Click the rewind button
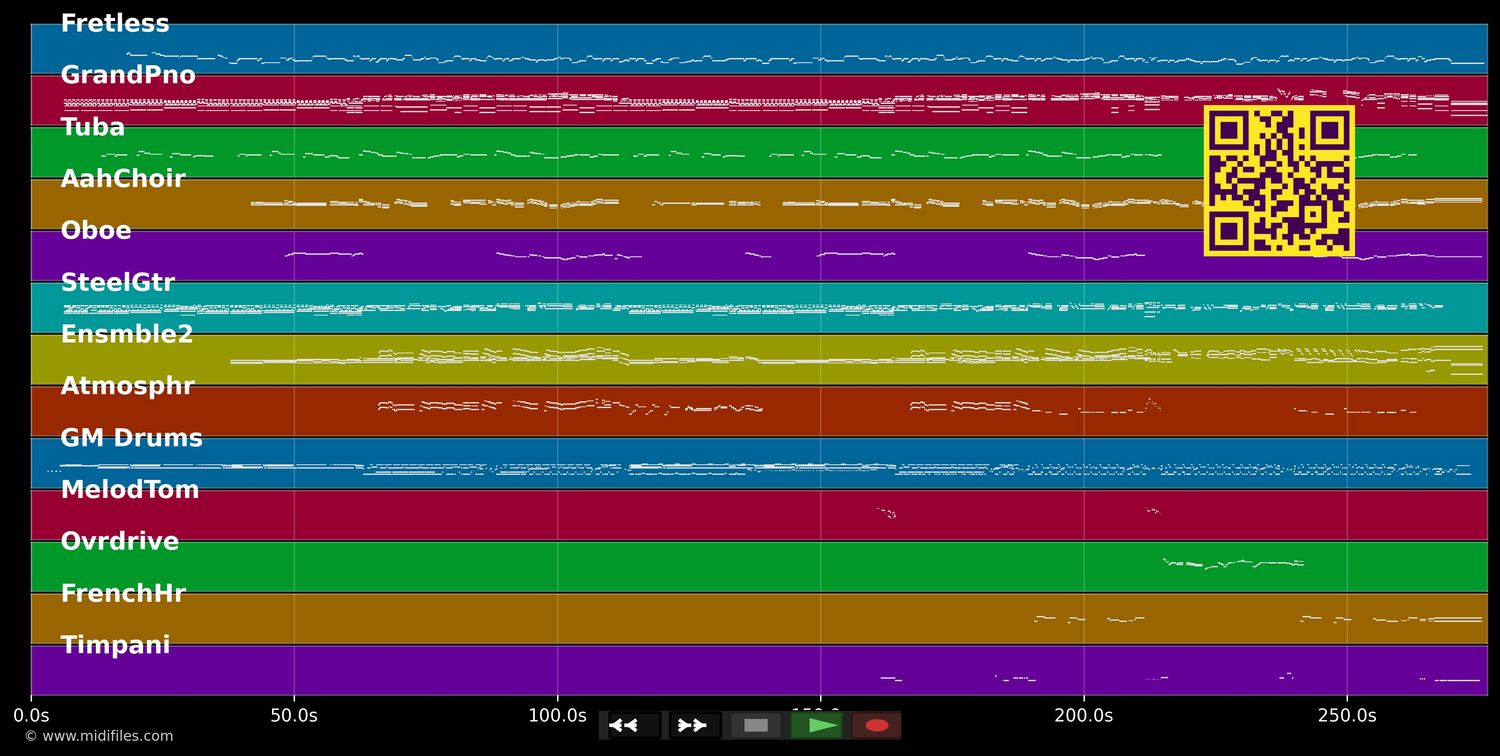This screenshot has width=1500, height=756. click(x=634, y=725)
